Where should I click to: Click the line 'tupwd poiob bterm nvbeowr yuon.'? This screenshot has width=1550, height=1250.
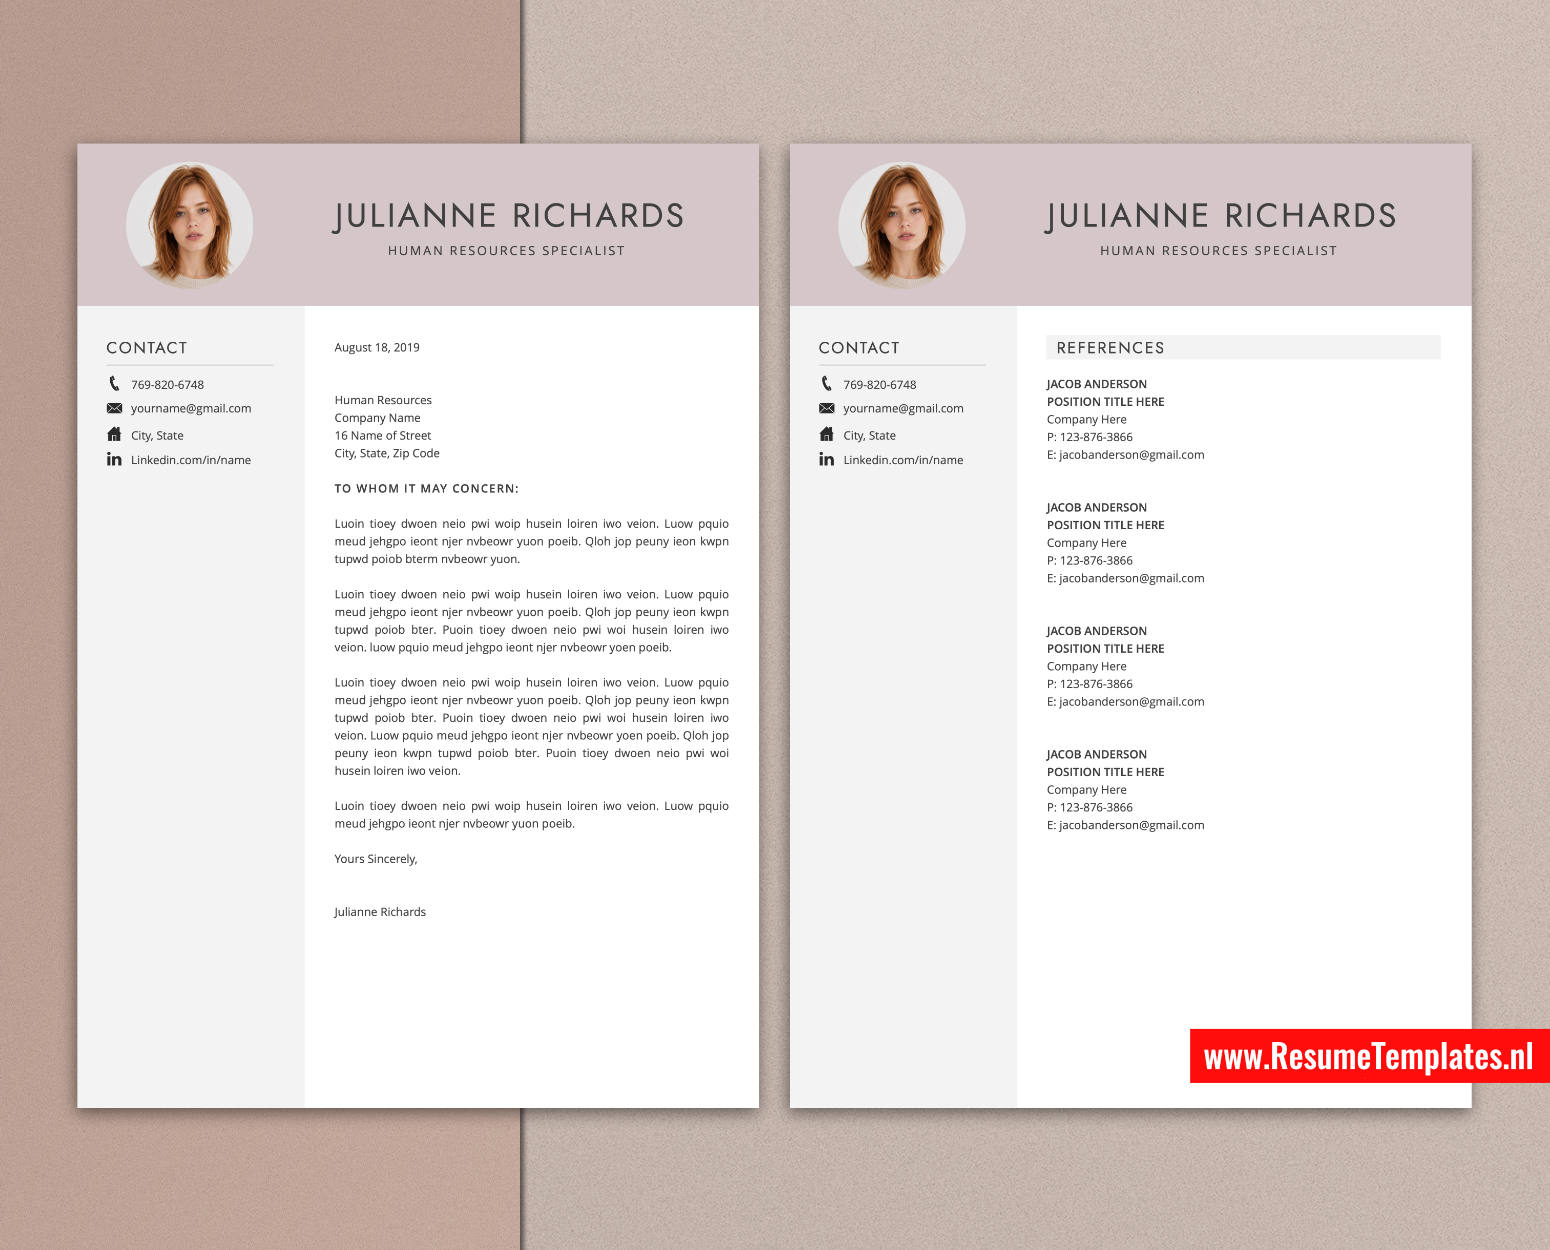coord(427,560)
